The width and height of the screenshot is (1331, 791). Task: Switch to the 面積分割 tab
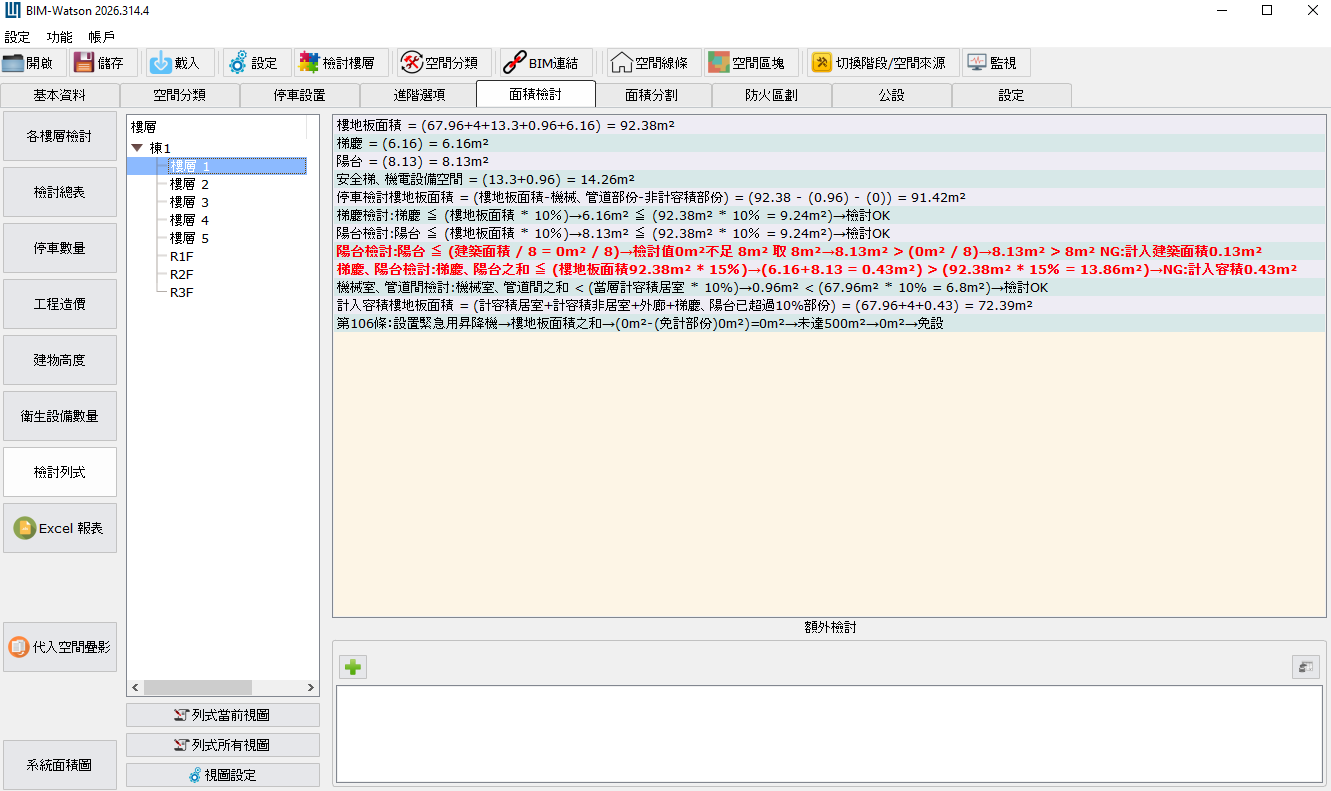(652, 96)
